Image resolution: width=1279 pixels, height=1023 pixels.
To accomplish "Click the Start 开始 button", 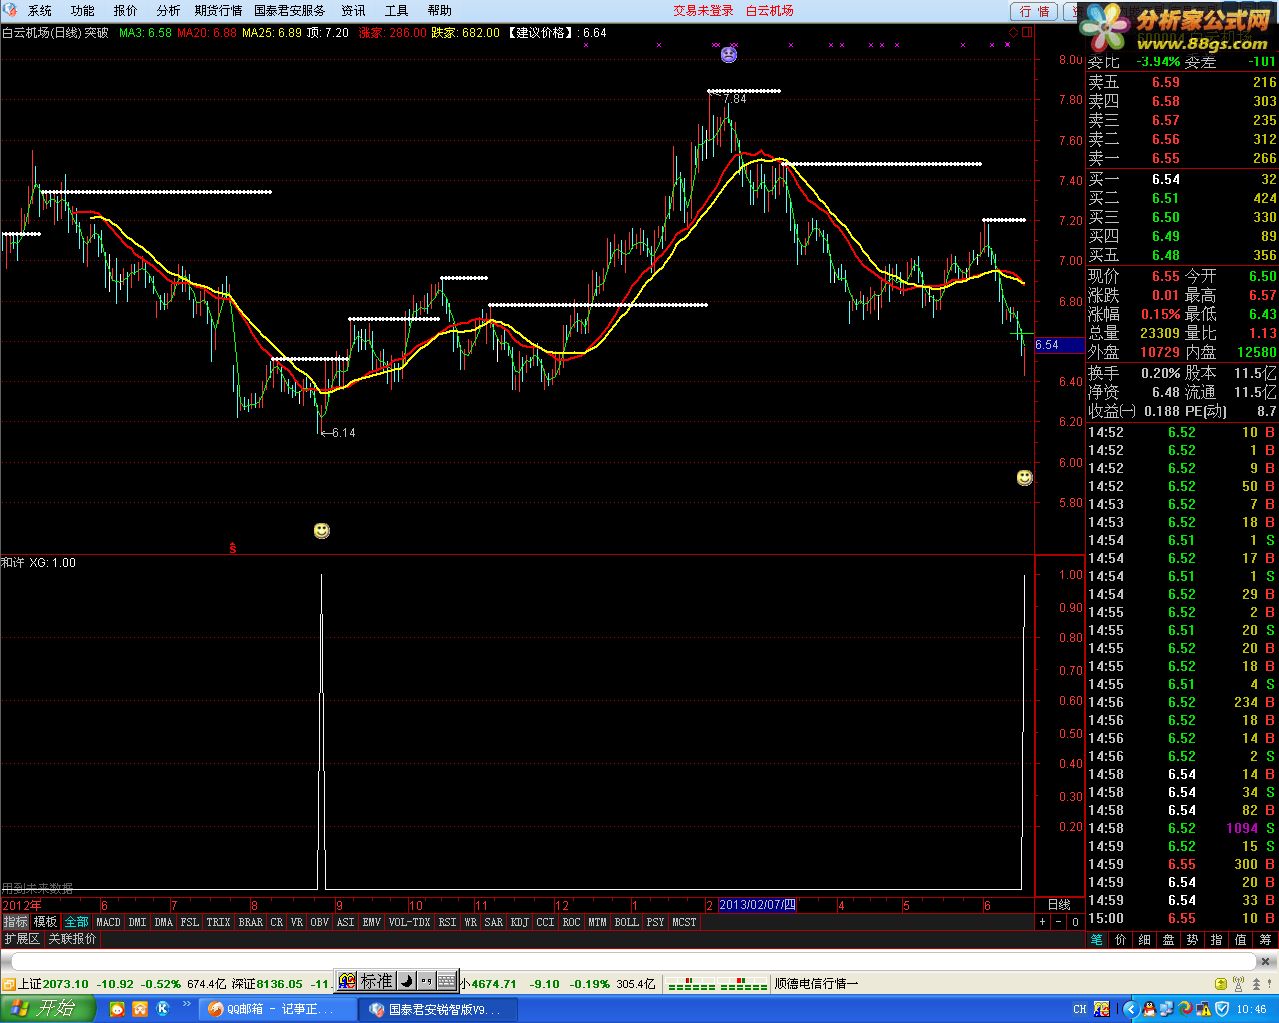I will [48, 1008].
